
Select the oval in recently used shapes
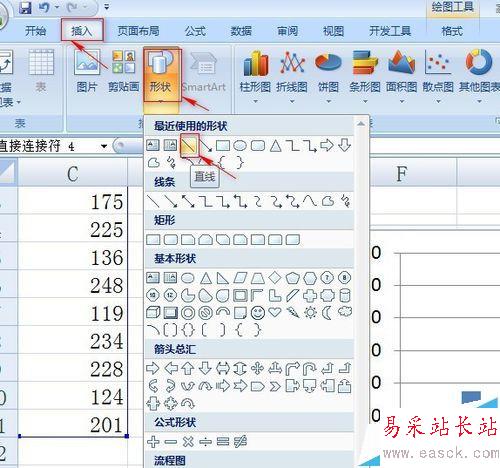pyautogui.click(x=240, y=146)
